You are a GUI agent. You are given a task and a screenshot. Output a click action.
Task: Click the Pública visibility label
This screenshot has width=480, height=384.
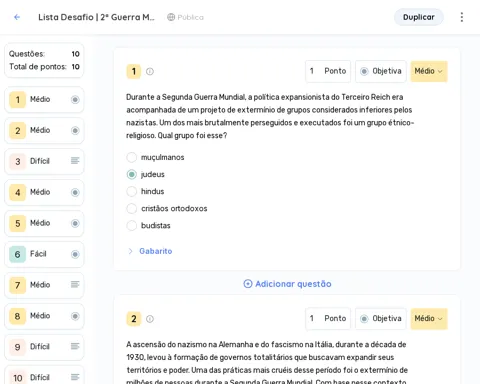pos(190,17)
